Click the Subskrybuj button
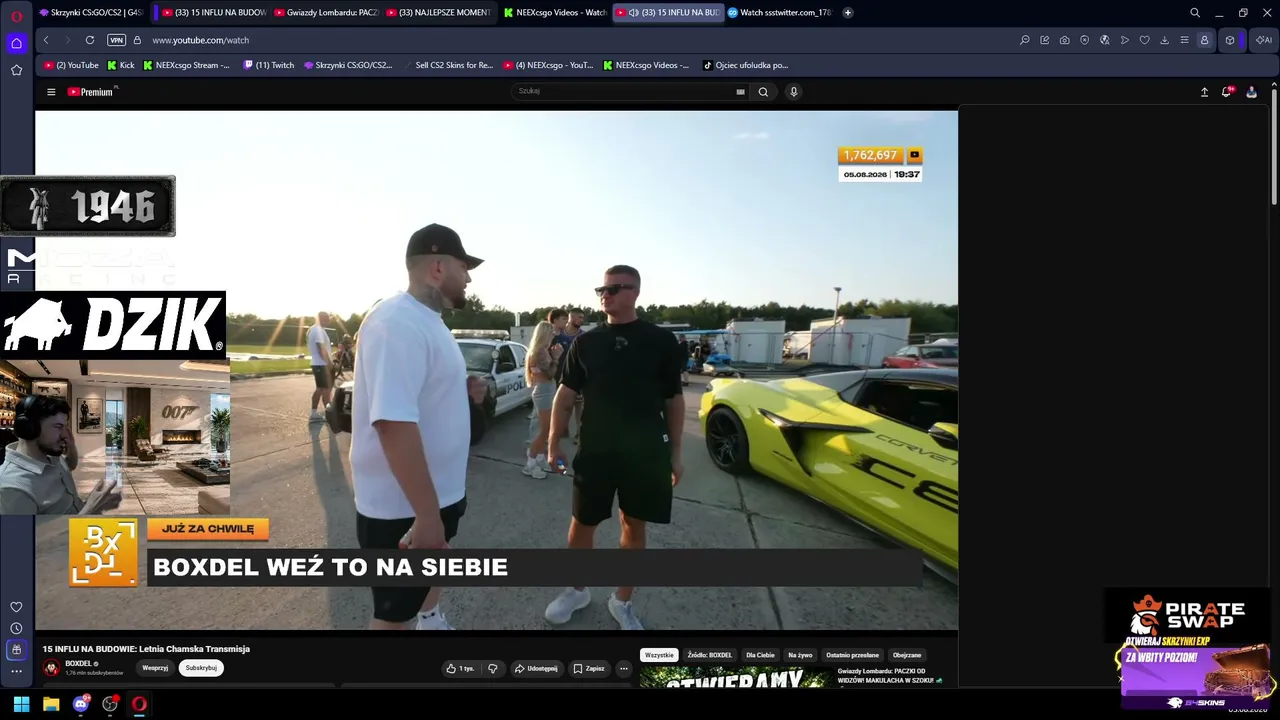Image resolution: width=1280 pixels, height=720 pixels. tap(201, 668)
